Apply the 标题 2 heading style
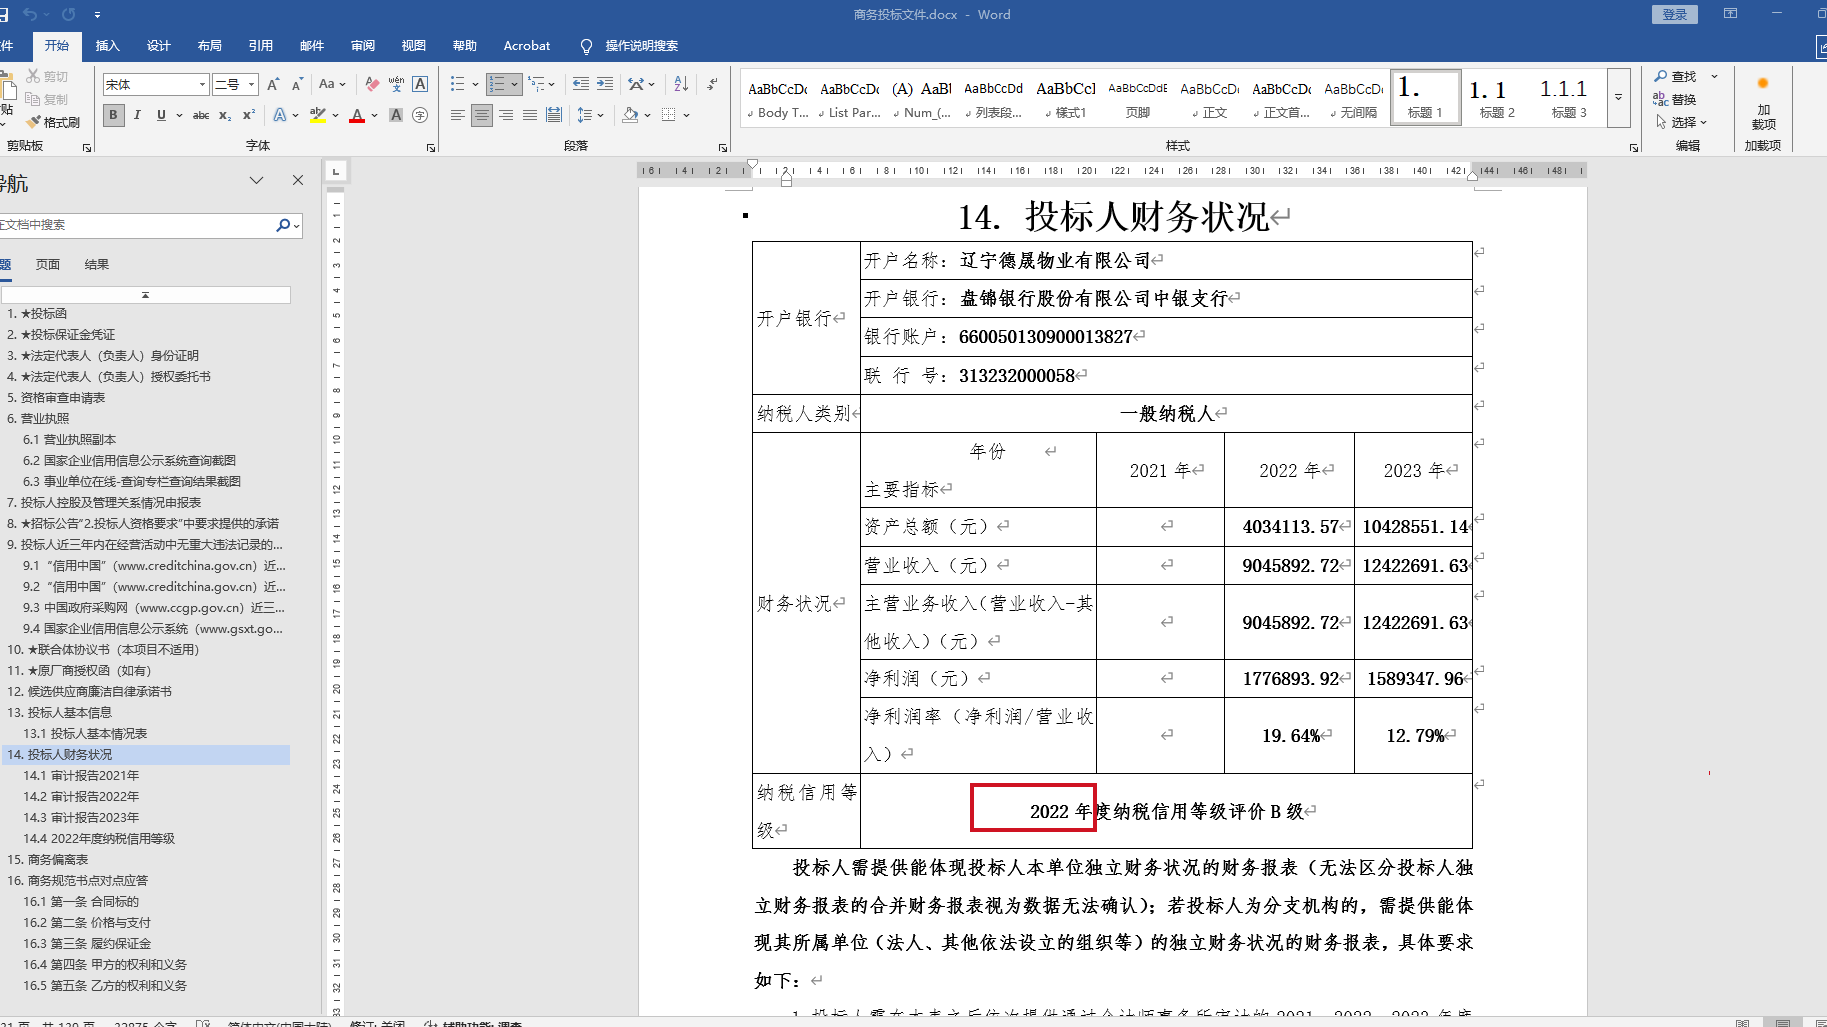 click(x=1497, y=98)
